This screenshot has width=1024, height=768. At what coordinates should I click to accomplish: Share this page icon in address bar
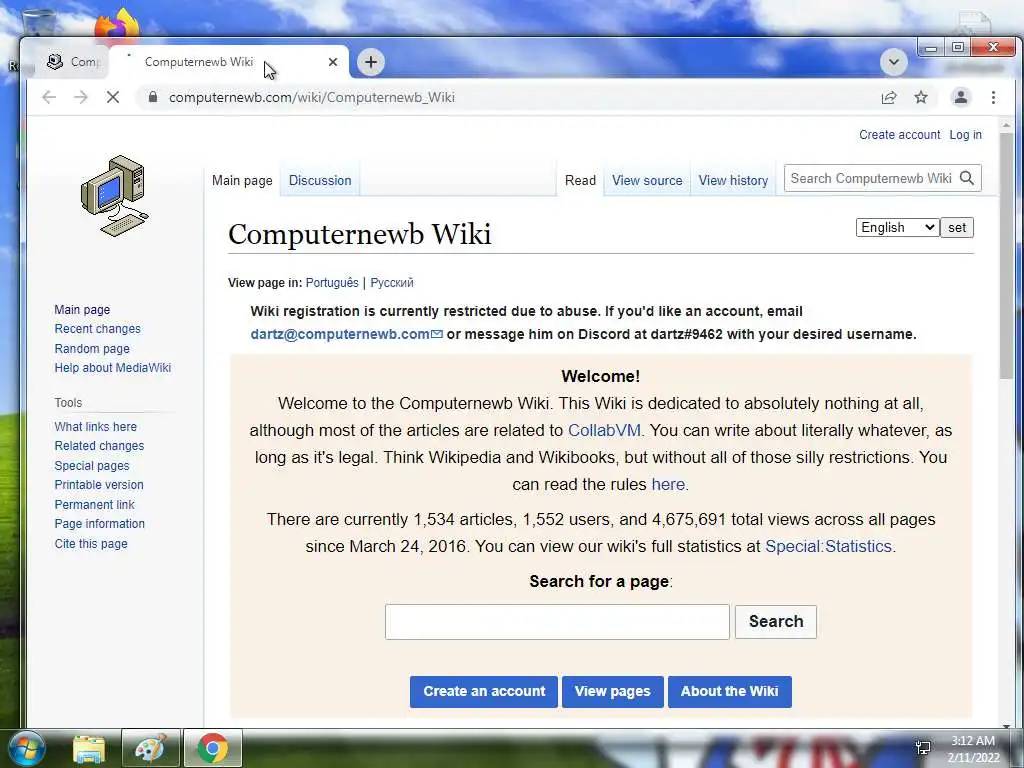889,97
